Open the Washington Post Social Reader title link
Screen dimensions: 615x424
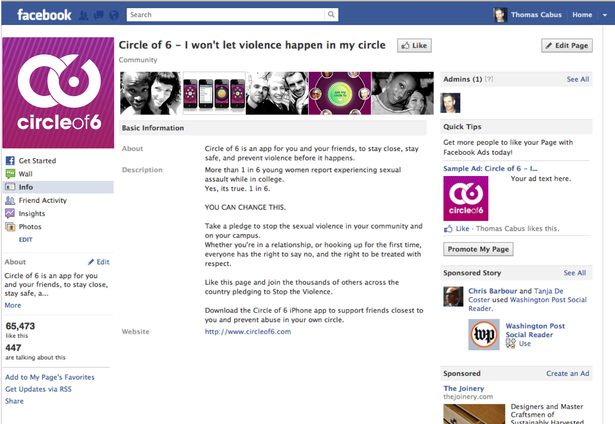pyautogui.click(x=535, y=330)
